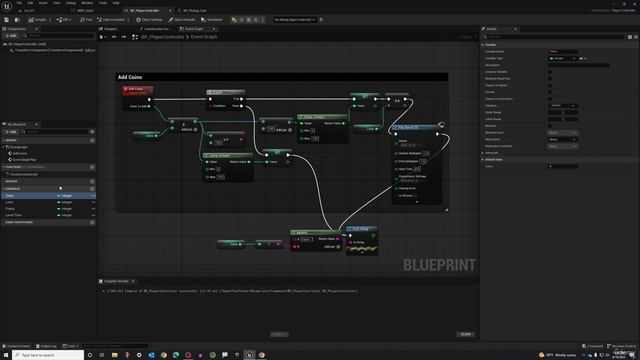The width and height of the screenshot is (640, 360).
Task: Open My Blueprint settings gear
Action: pyautogui.click(x=92, y=132)
